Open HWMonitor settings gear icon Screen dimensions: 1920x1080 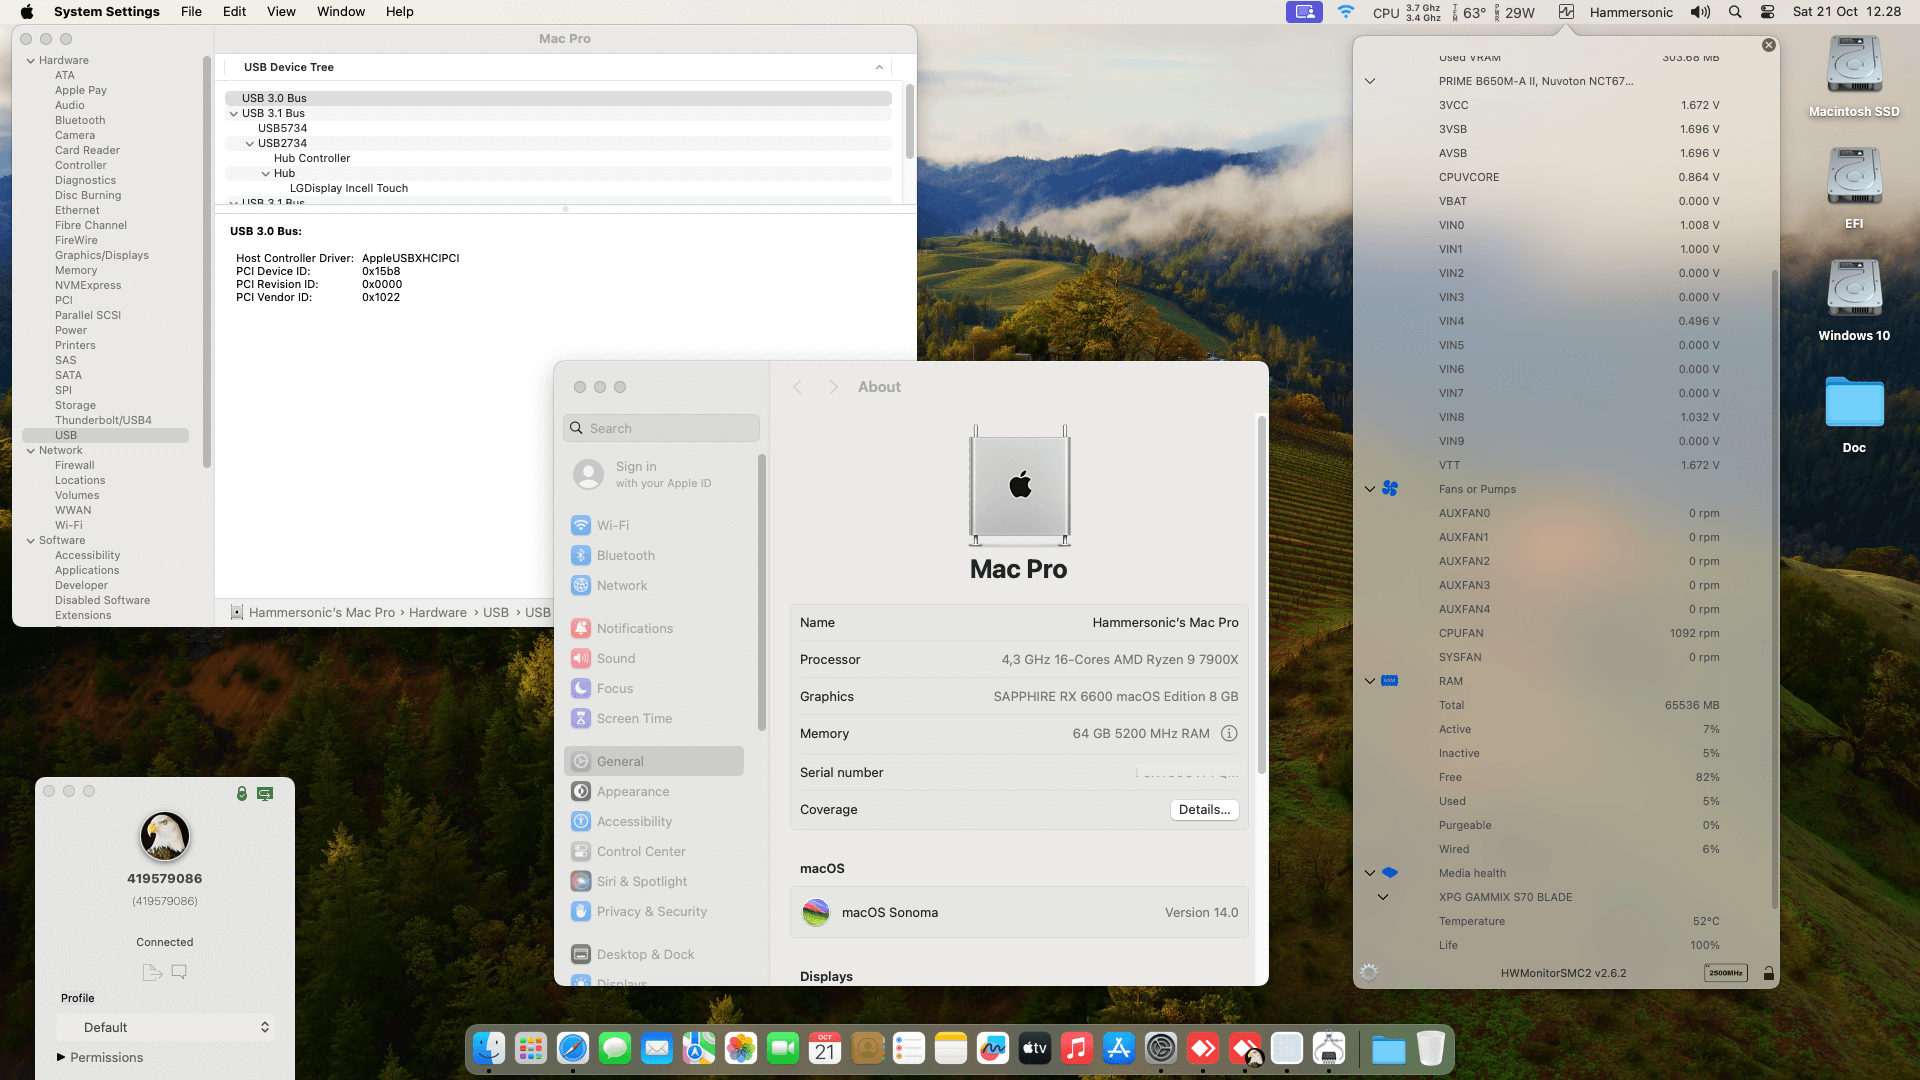1369,972
